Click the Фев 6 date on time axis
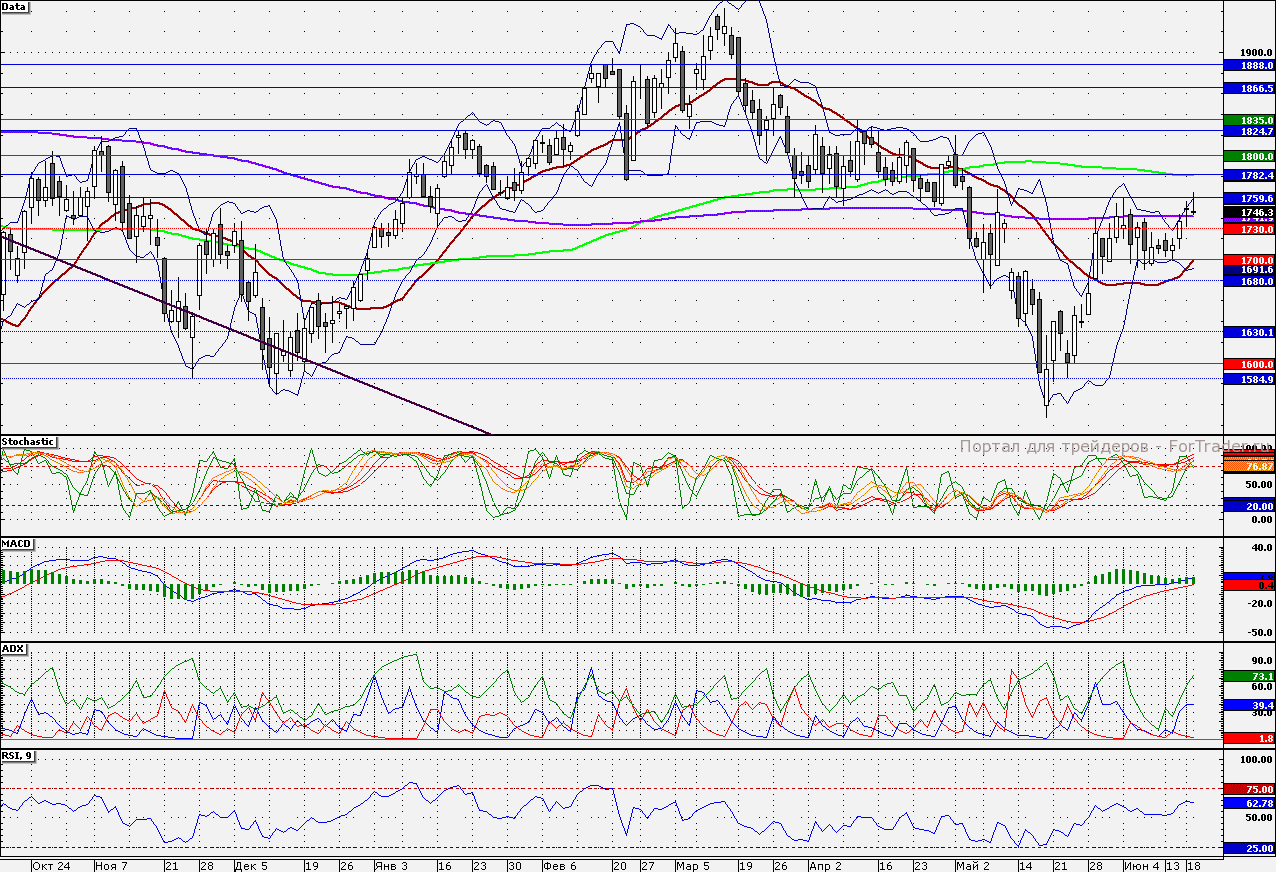This screenshot has width=1276, height=872. [x=560, y=865]
